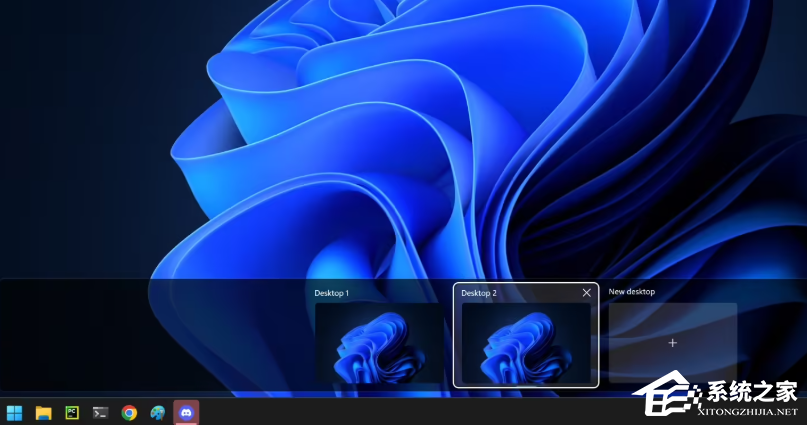
Task: Click the "Desktop 2" name label
Action: coord(479,293)
